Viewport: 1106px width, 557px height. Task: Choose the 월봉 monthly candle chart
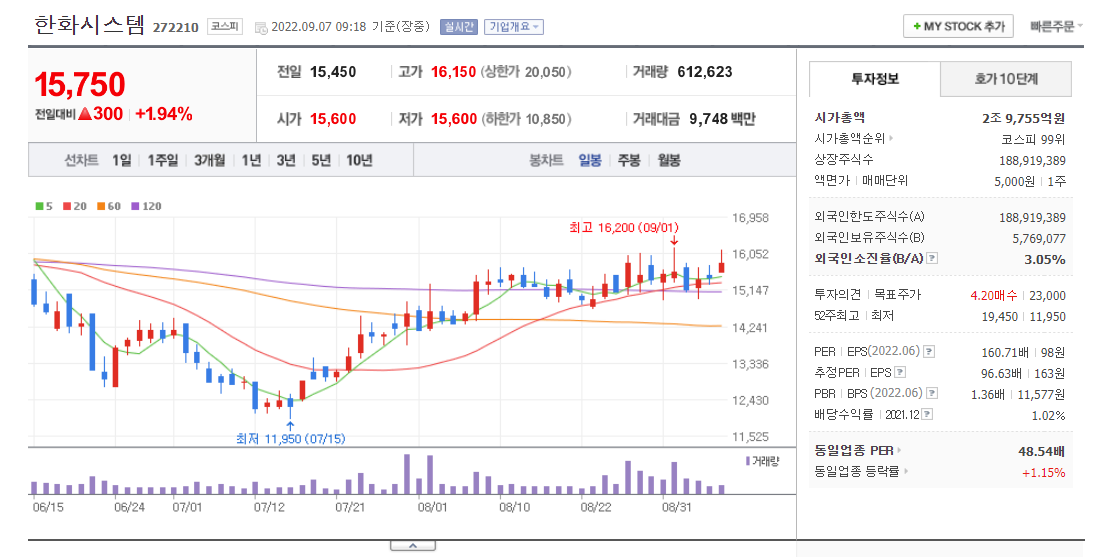pyautogui.click(x=669, y=161)
